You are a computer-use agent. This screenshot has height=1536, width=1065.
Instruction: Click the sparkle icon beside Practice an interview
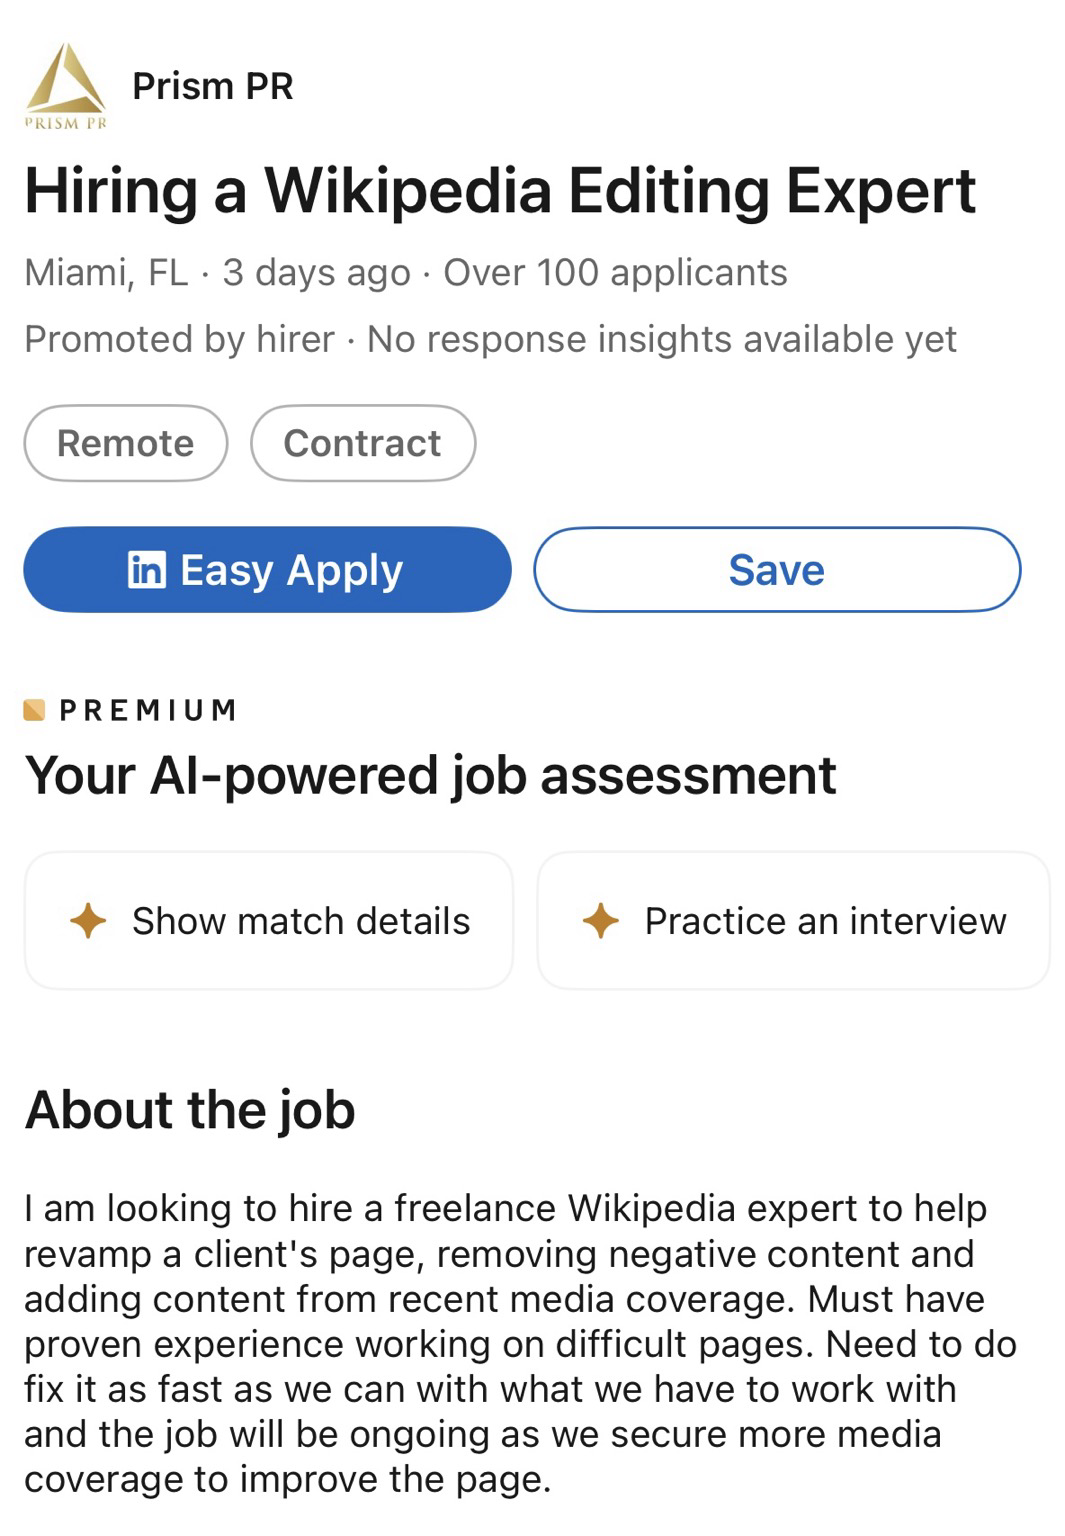point(600,920)
